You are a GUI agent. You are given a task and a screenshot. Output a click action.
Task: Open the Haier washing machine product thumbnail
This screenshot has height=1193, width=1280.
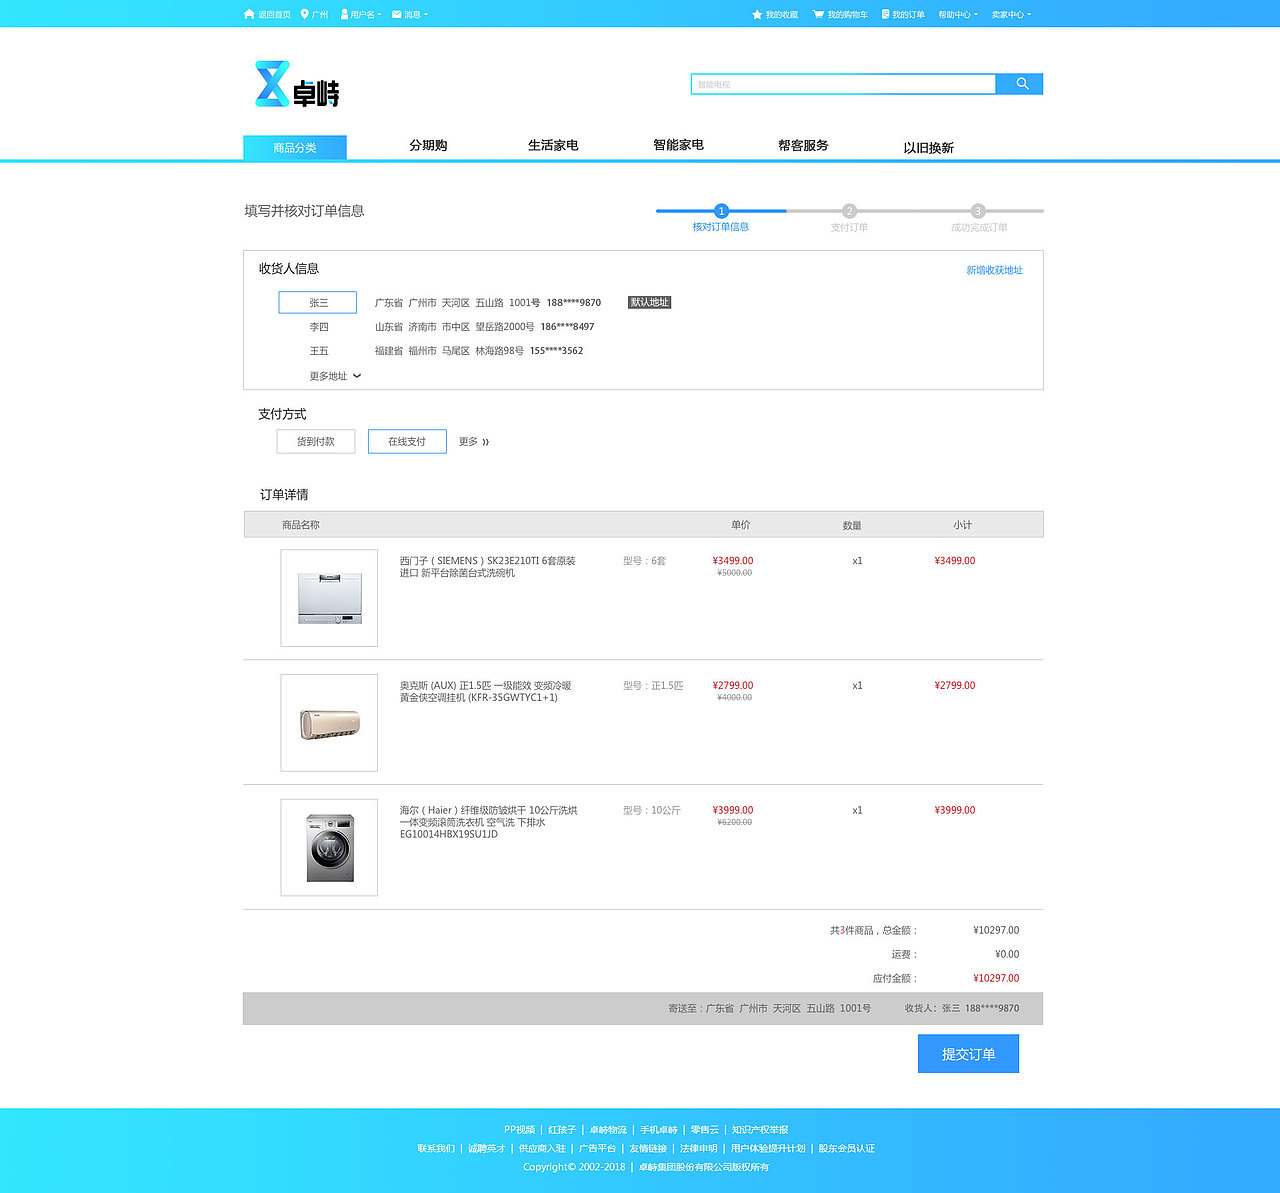coord(329,847)
